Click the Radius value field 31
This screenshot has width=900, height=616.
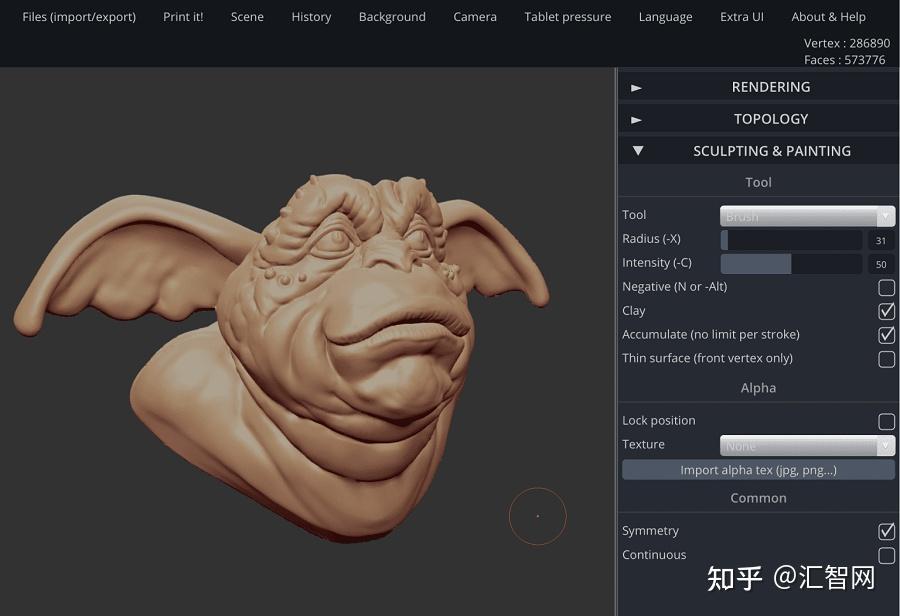tap(881, 241)
